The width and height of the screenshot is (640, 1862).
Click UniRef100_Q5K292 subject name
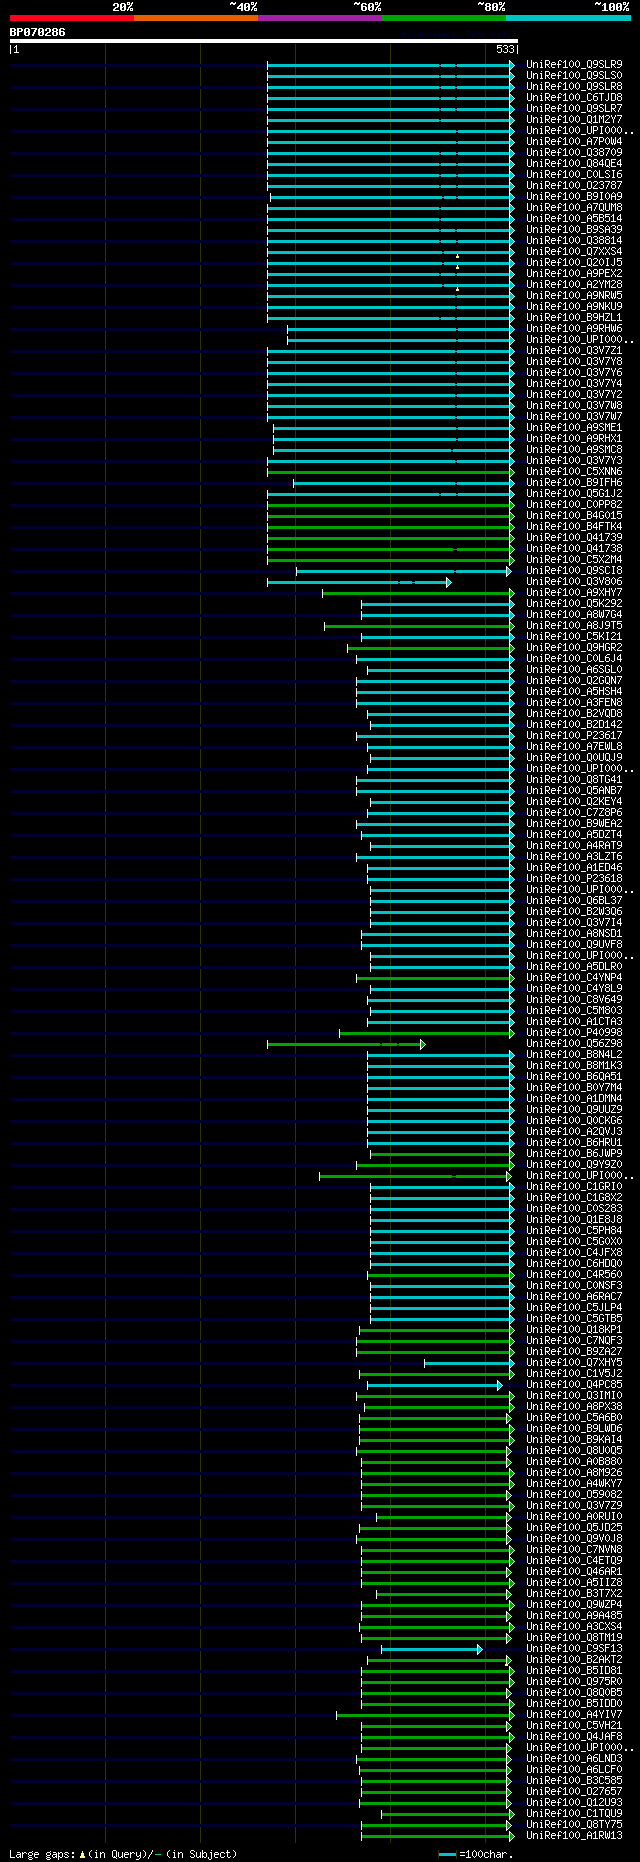[x=574, y=604]
